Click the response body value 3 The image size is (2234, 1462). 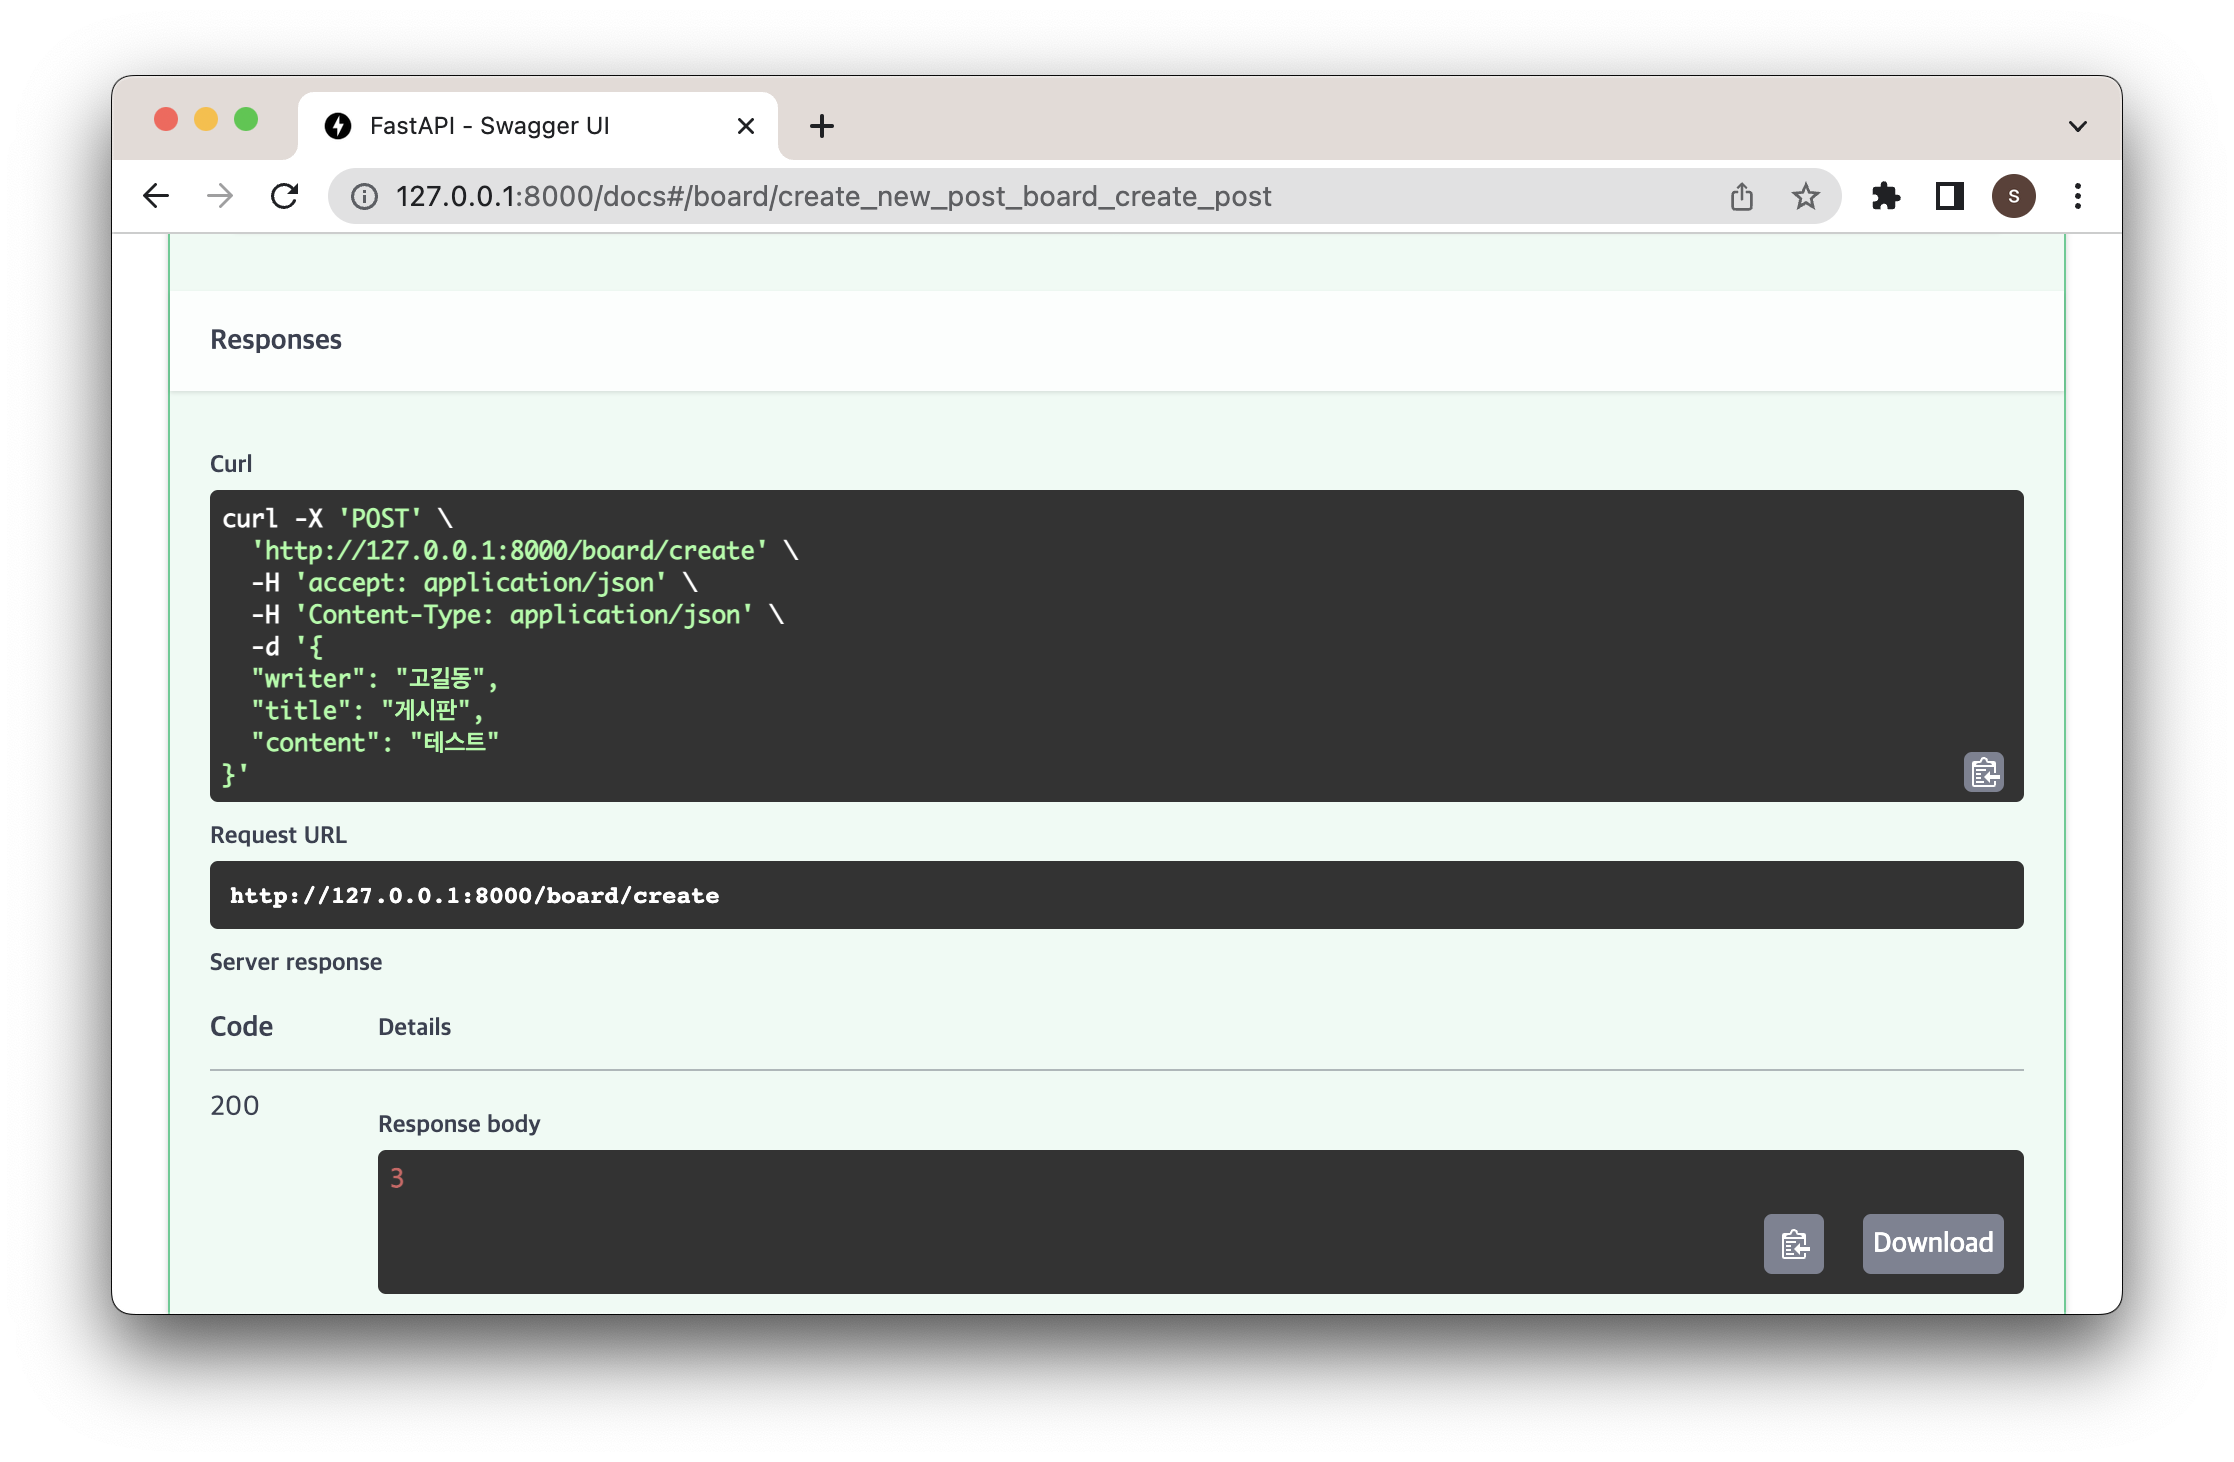coord(397,1178)
